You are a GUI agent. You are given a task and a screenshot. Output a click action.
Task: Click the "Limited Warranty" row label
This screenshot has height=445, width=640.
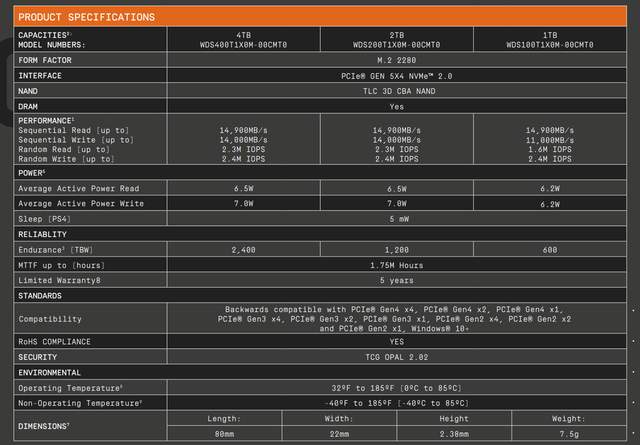[59, 280]
